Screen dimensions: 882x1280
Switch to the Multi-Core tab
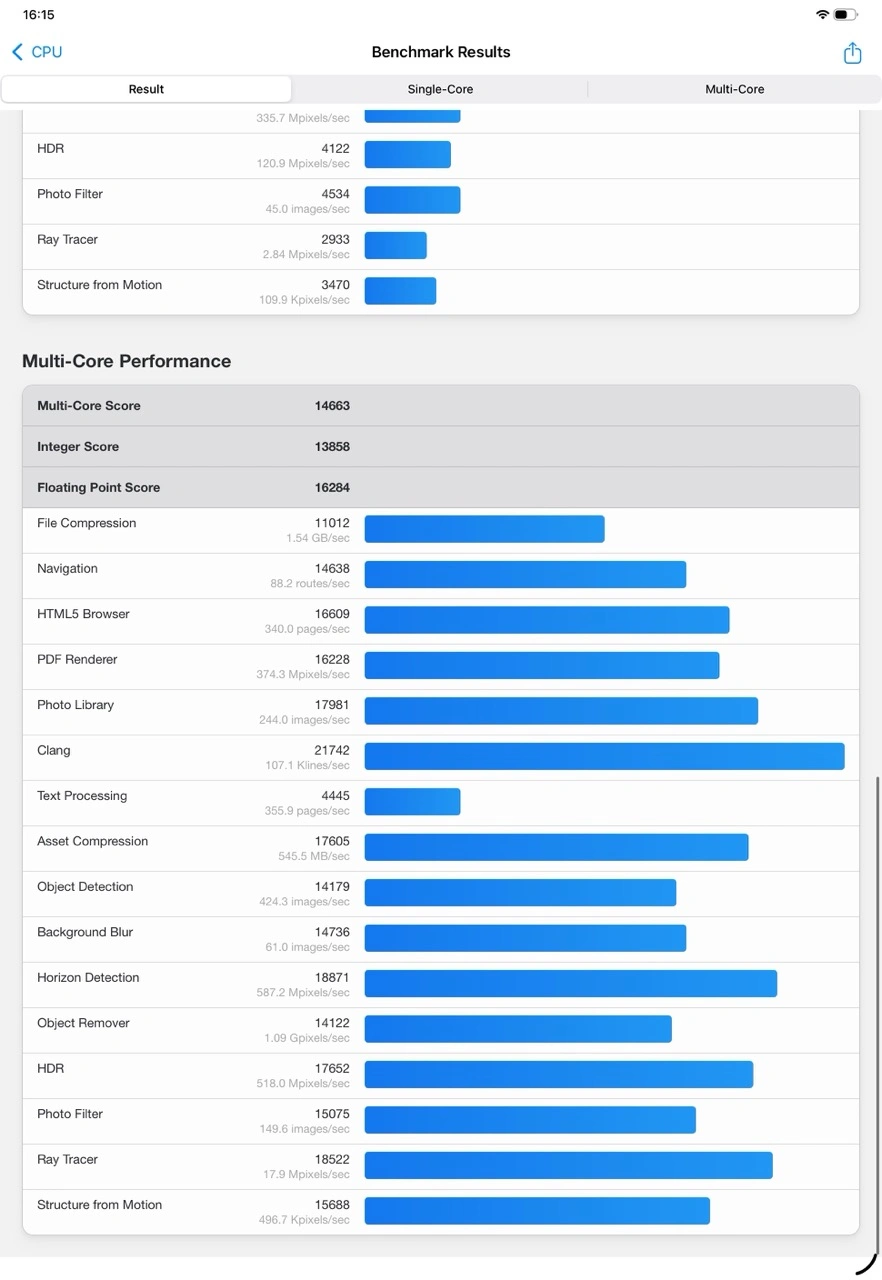[x=734, y=89]
